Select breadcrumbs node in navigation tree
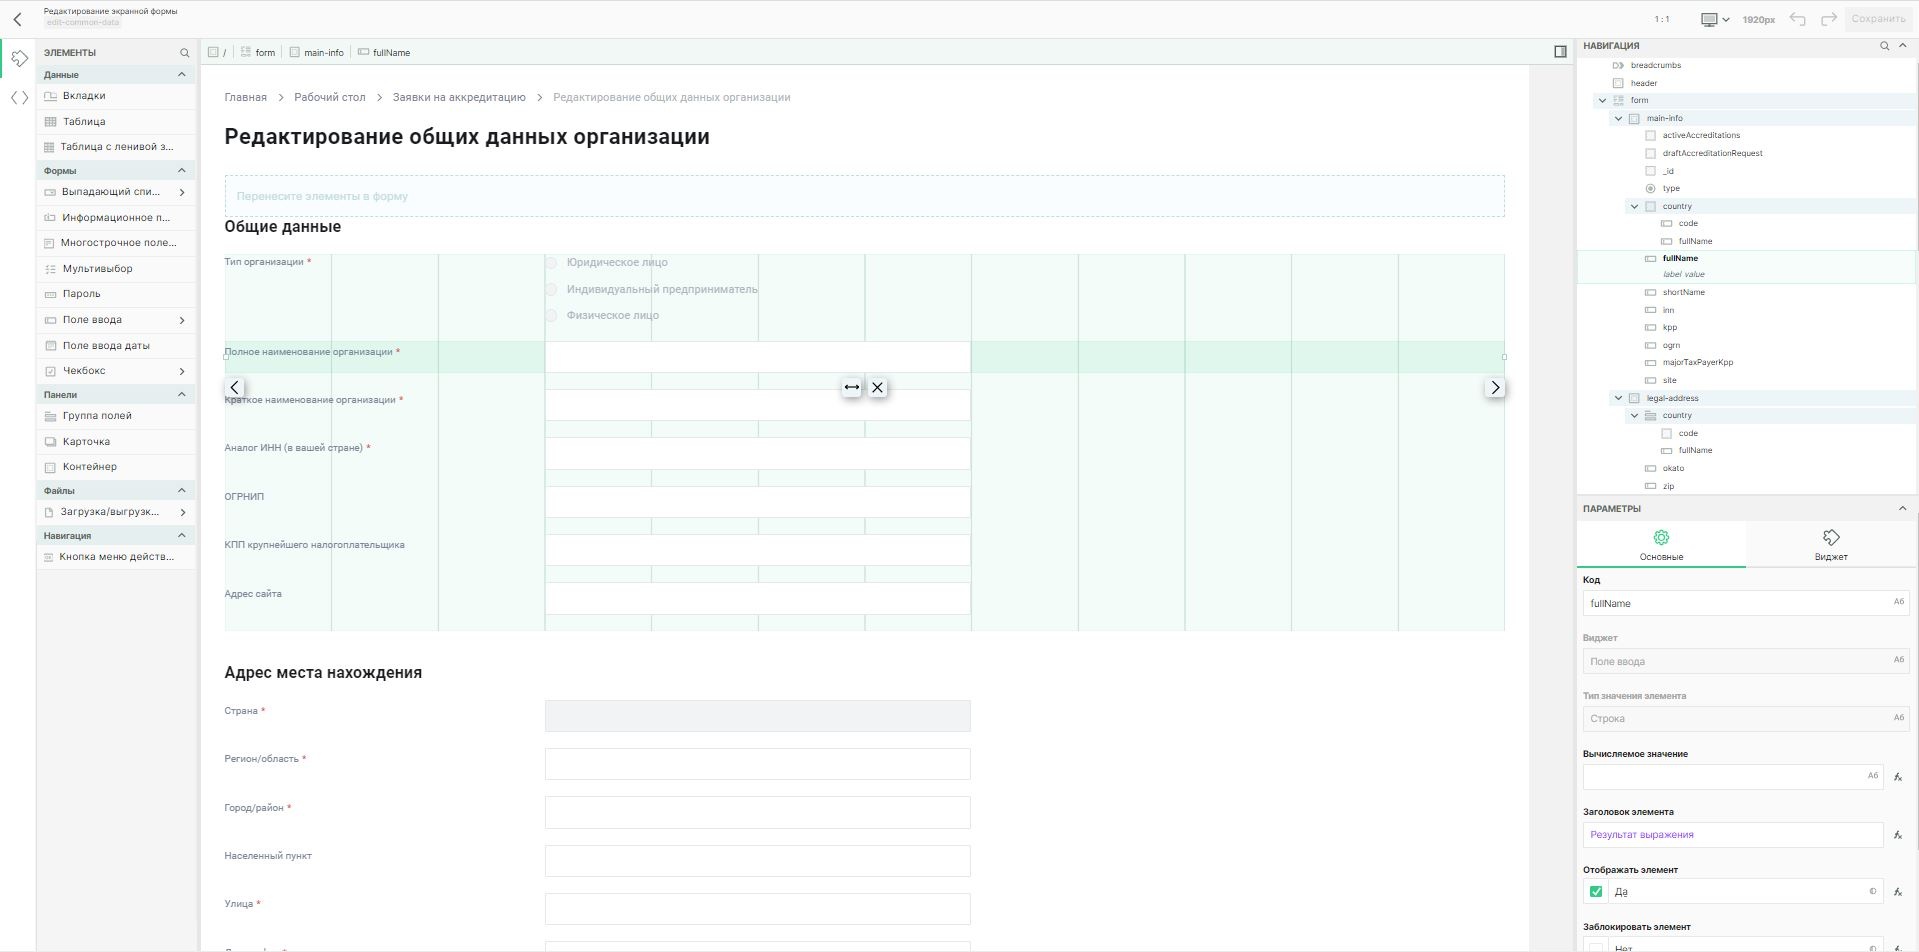 (x=1655, y=66)
